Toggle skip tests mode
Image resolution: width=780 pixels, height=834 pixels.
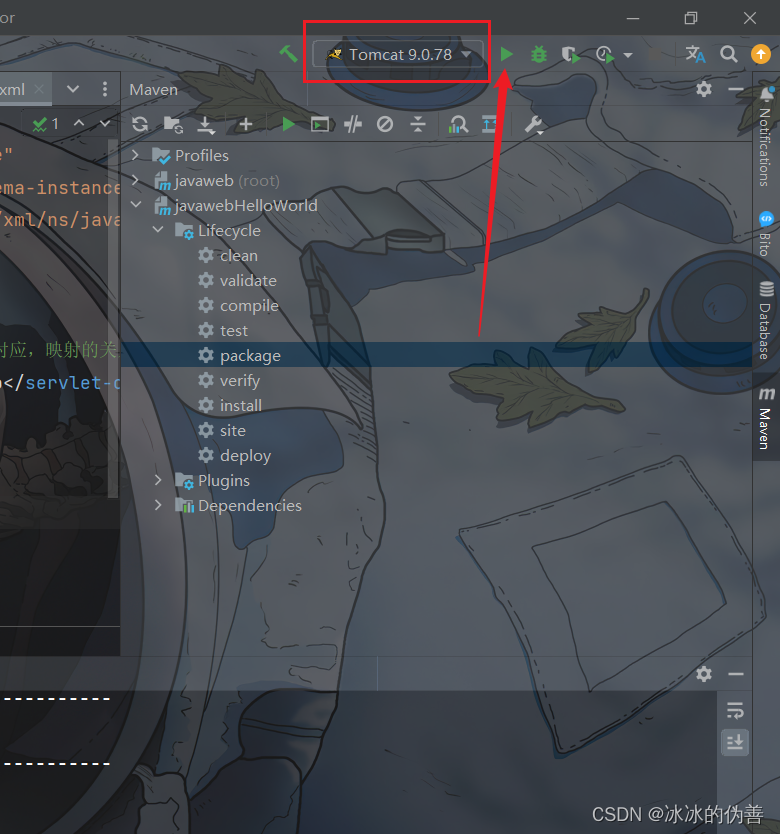click(x=385, y=124)
